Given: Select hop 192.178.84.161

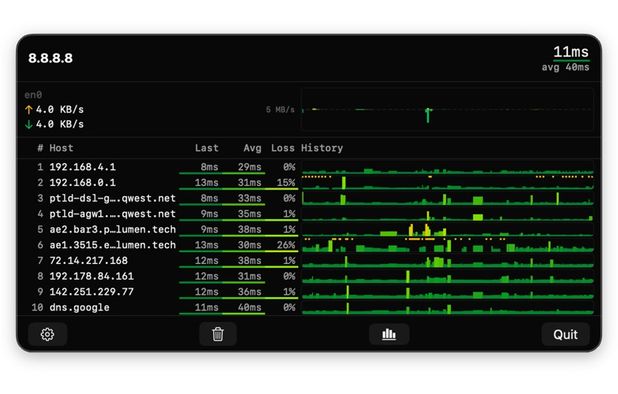Looking at the screenshot, I should 91,276.
